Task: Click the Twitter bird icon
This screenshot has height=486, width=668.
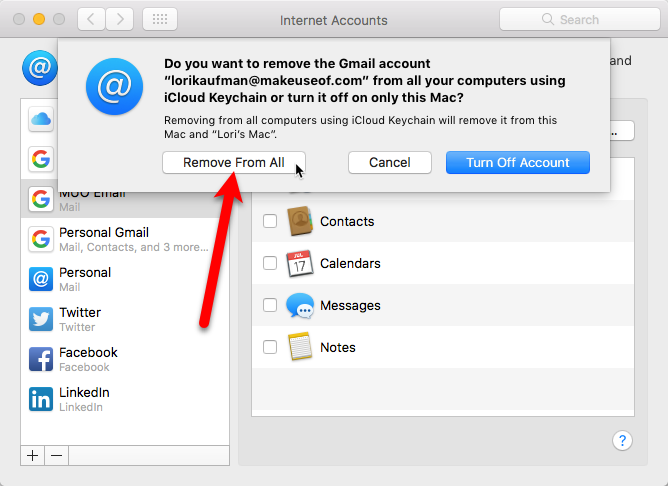Action: point(41,319)
